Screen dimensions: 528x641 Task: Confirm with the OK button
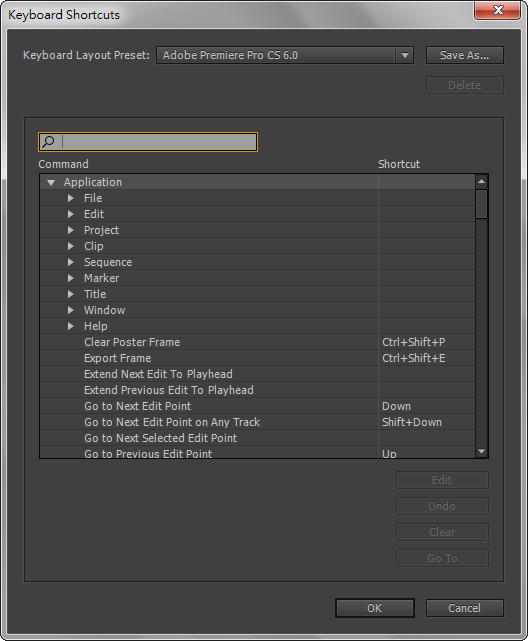click(x=375, y=608)
